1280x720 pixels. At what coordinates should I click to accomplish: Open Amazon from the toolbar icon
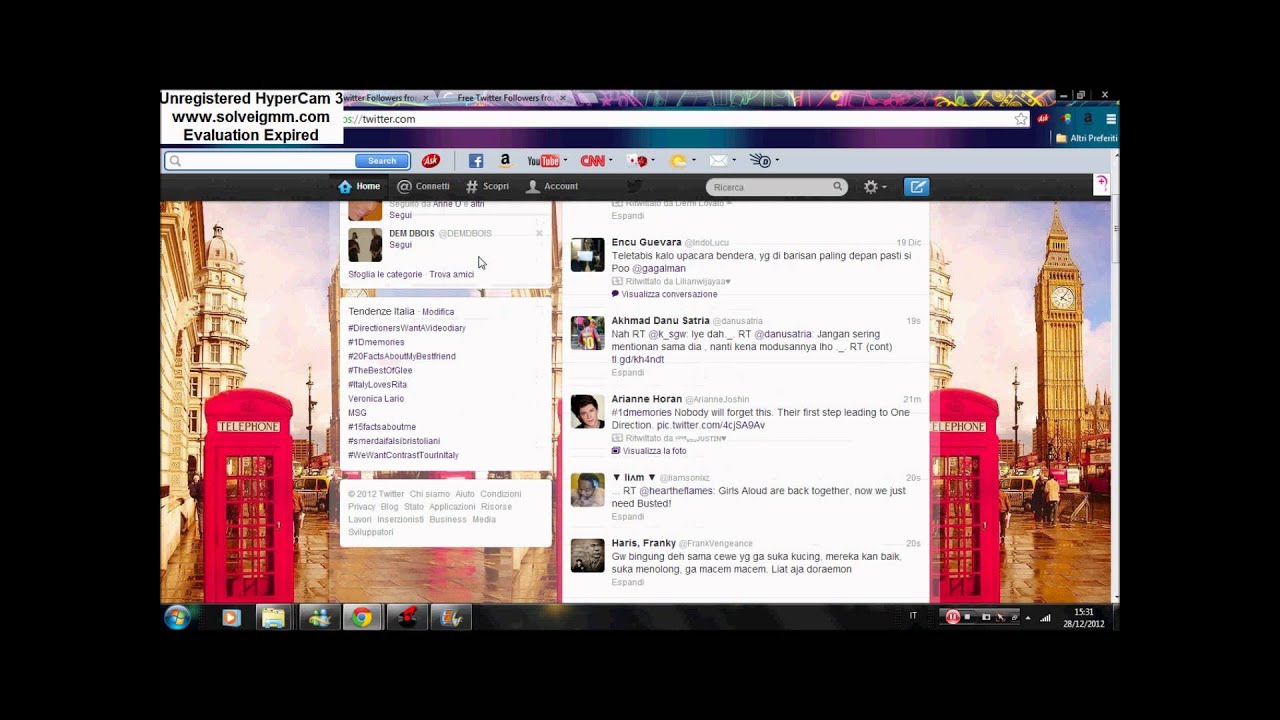pyautogui.click(x=505, y=161)
